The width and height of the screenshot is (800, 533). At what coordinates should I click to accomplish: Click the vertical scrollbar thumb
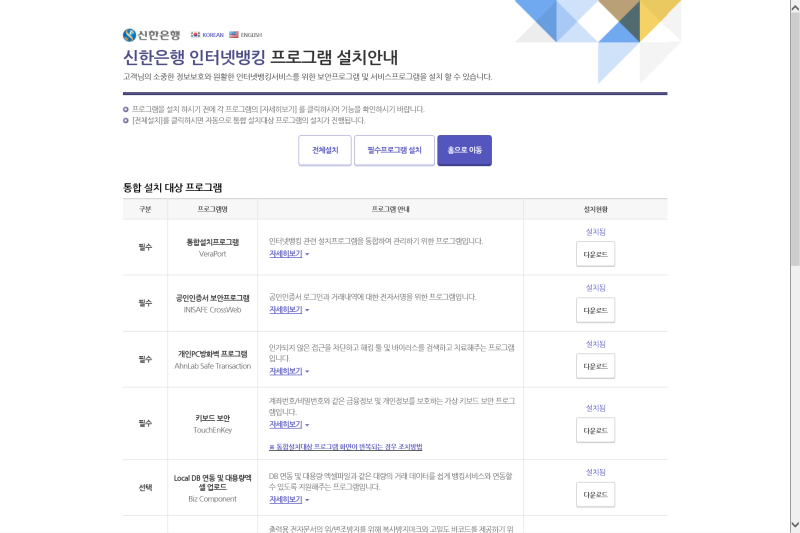point(795,139)
